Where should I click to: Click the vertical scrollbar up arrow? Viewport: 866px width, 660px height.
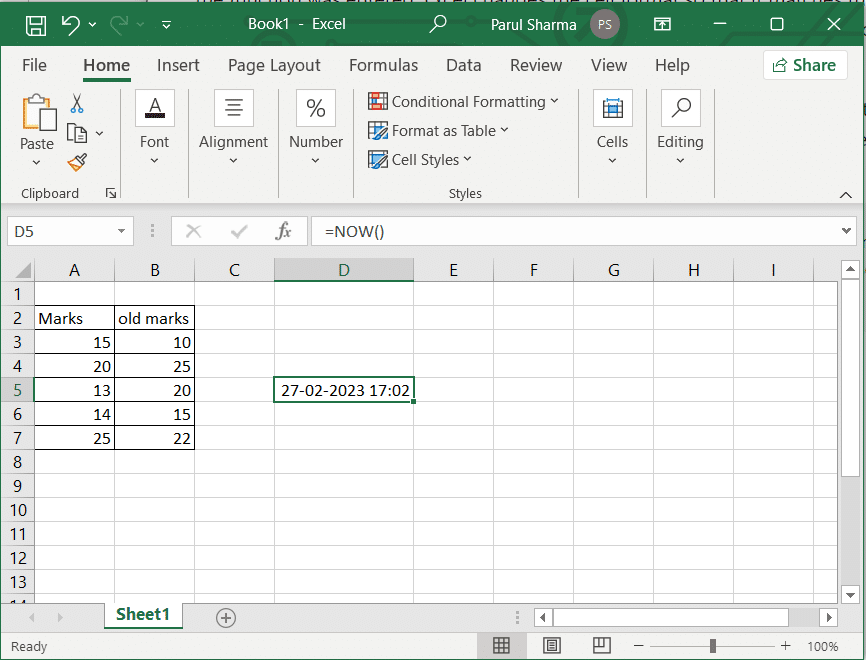click(850, 270)
